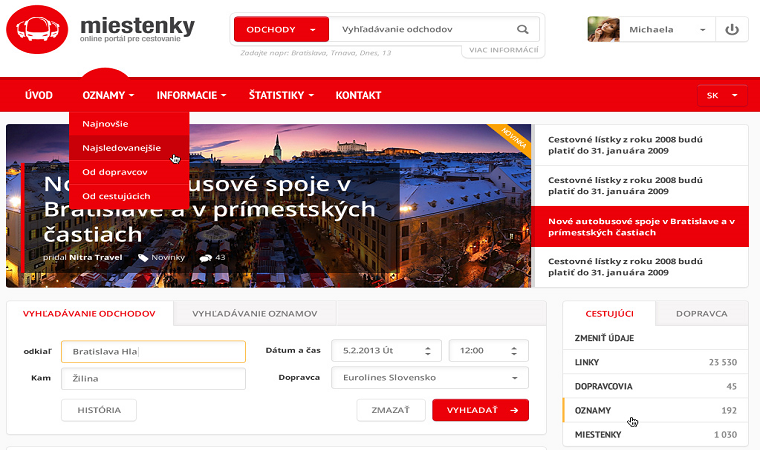Click the Viac informácií link

click(x=503, y=50)
